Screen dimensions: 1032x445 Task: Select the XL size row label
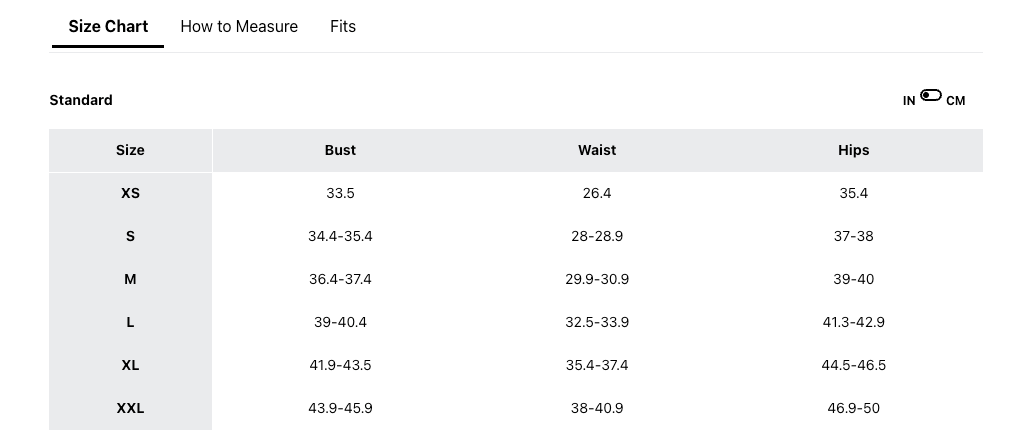[130, 365]
